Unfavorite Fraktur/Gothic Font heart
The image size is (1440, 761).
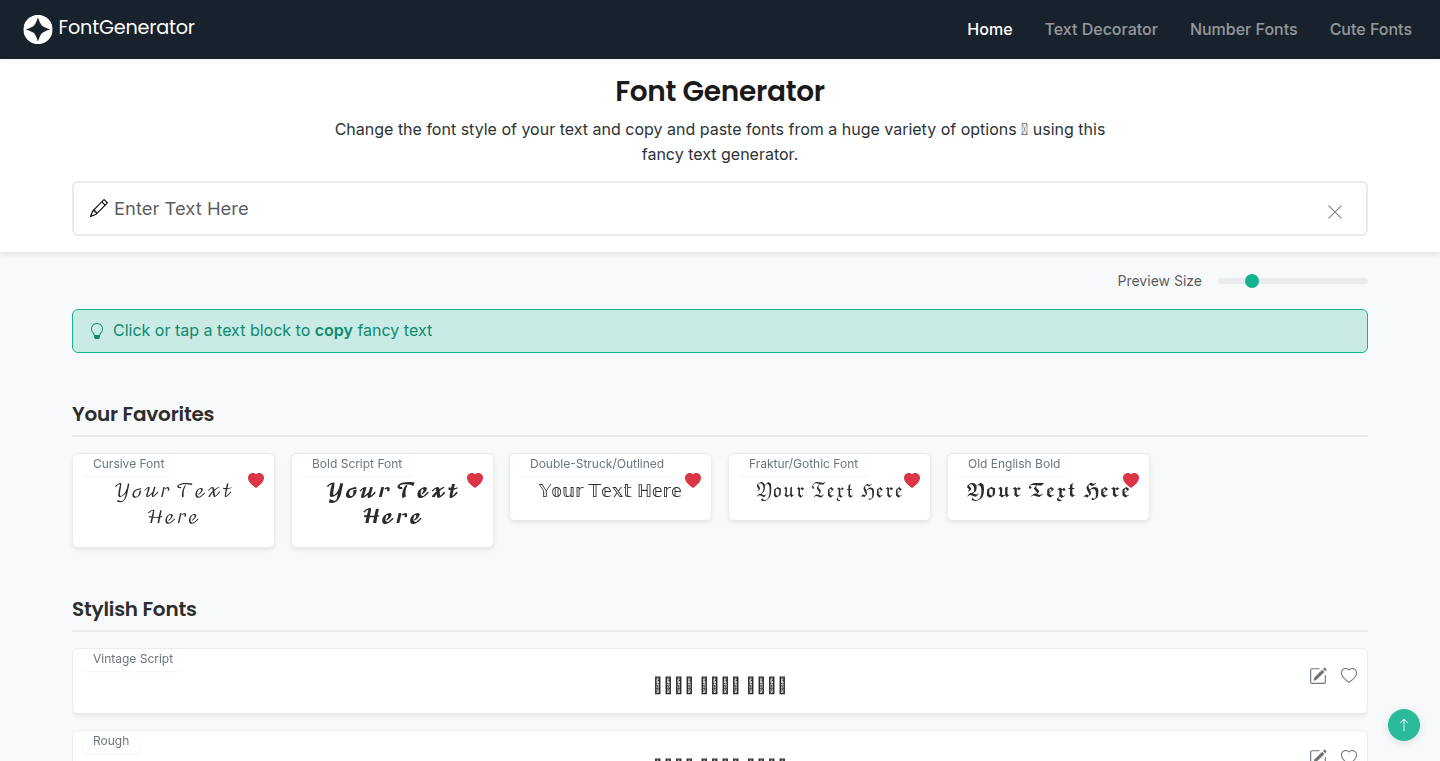point(912,480)
